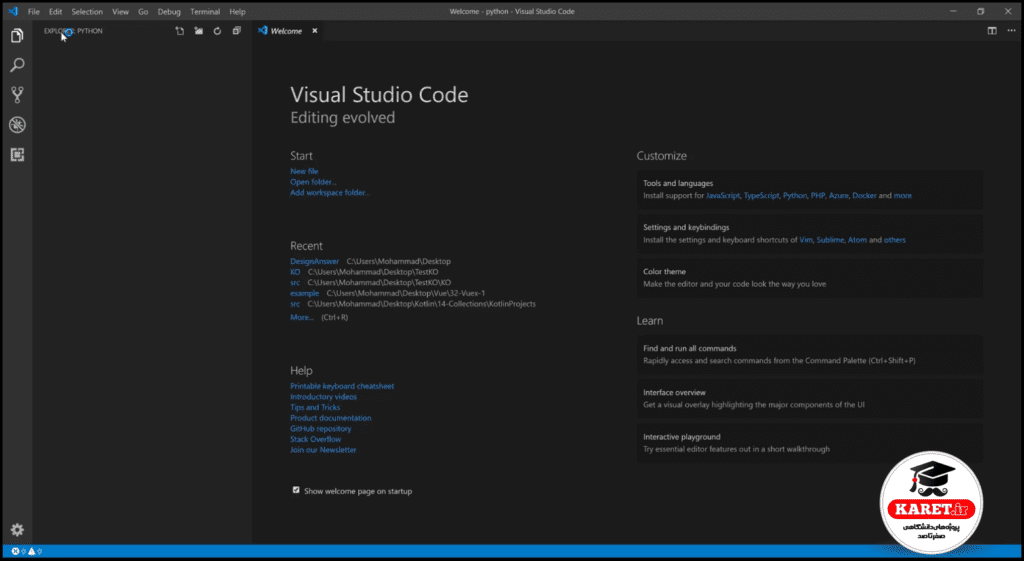Image resolution: width=1024 pixels, height=561 pixels.
Task: Open recent KO folder
Action: coord(295,272)
